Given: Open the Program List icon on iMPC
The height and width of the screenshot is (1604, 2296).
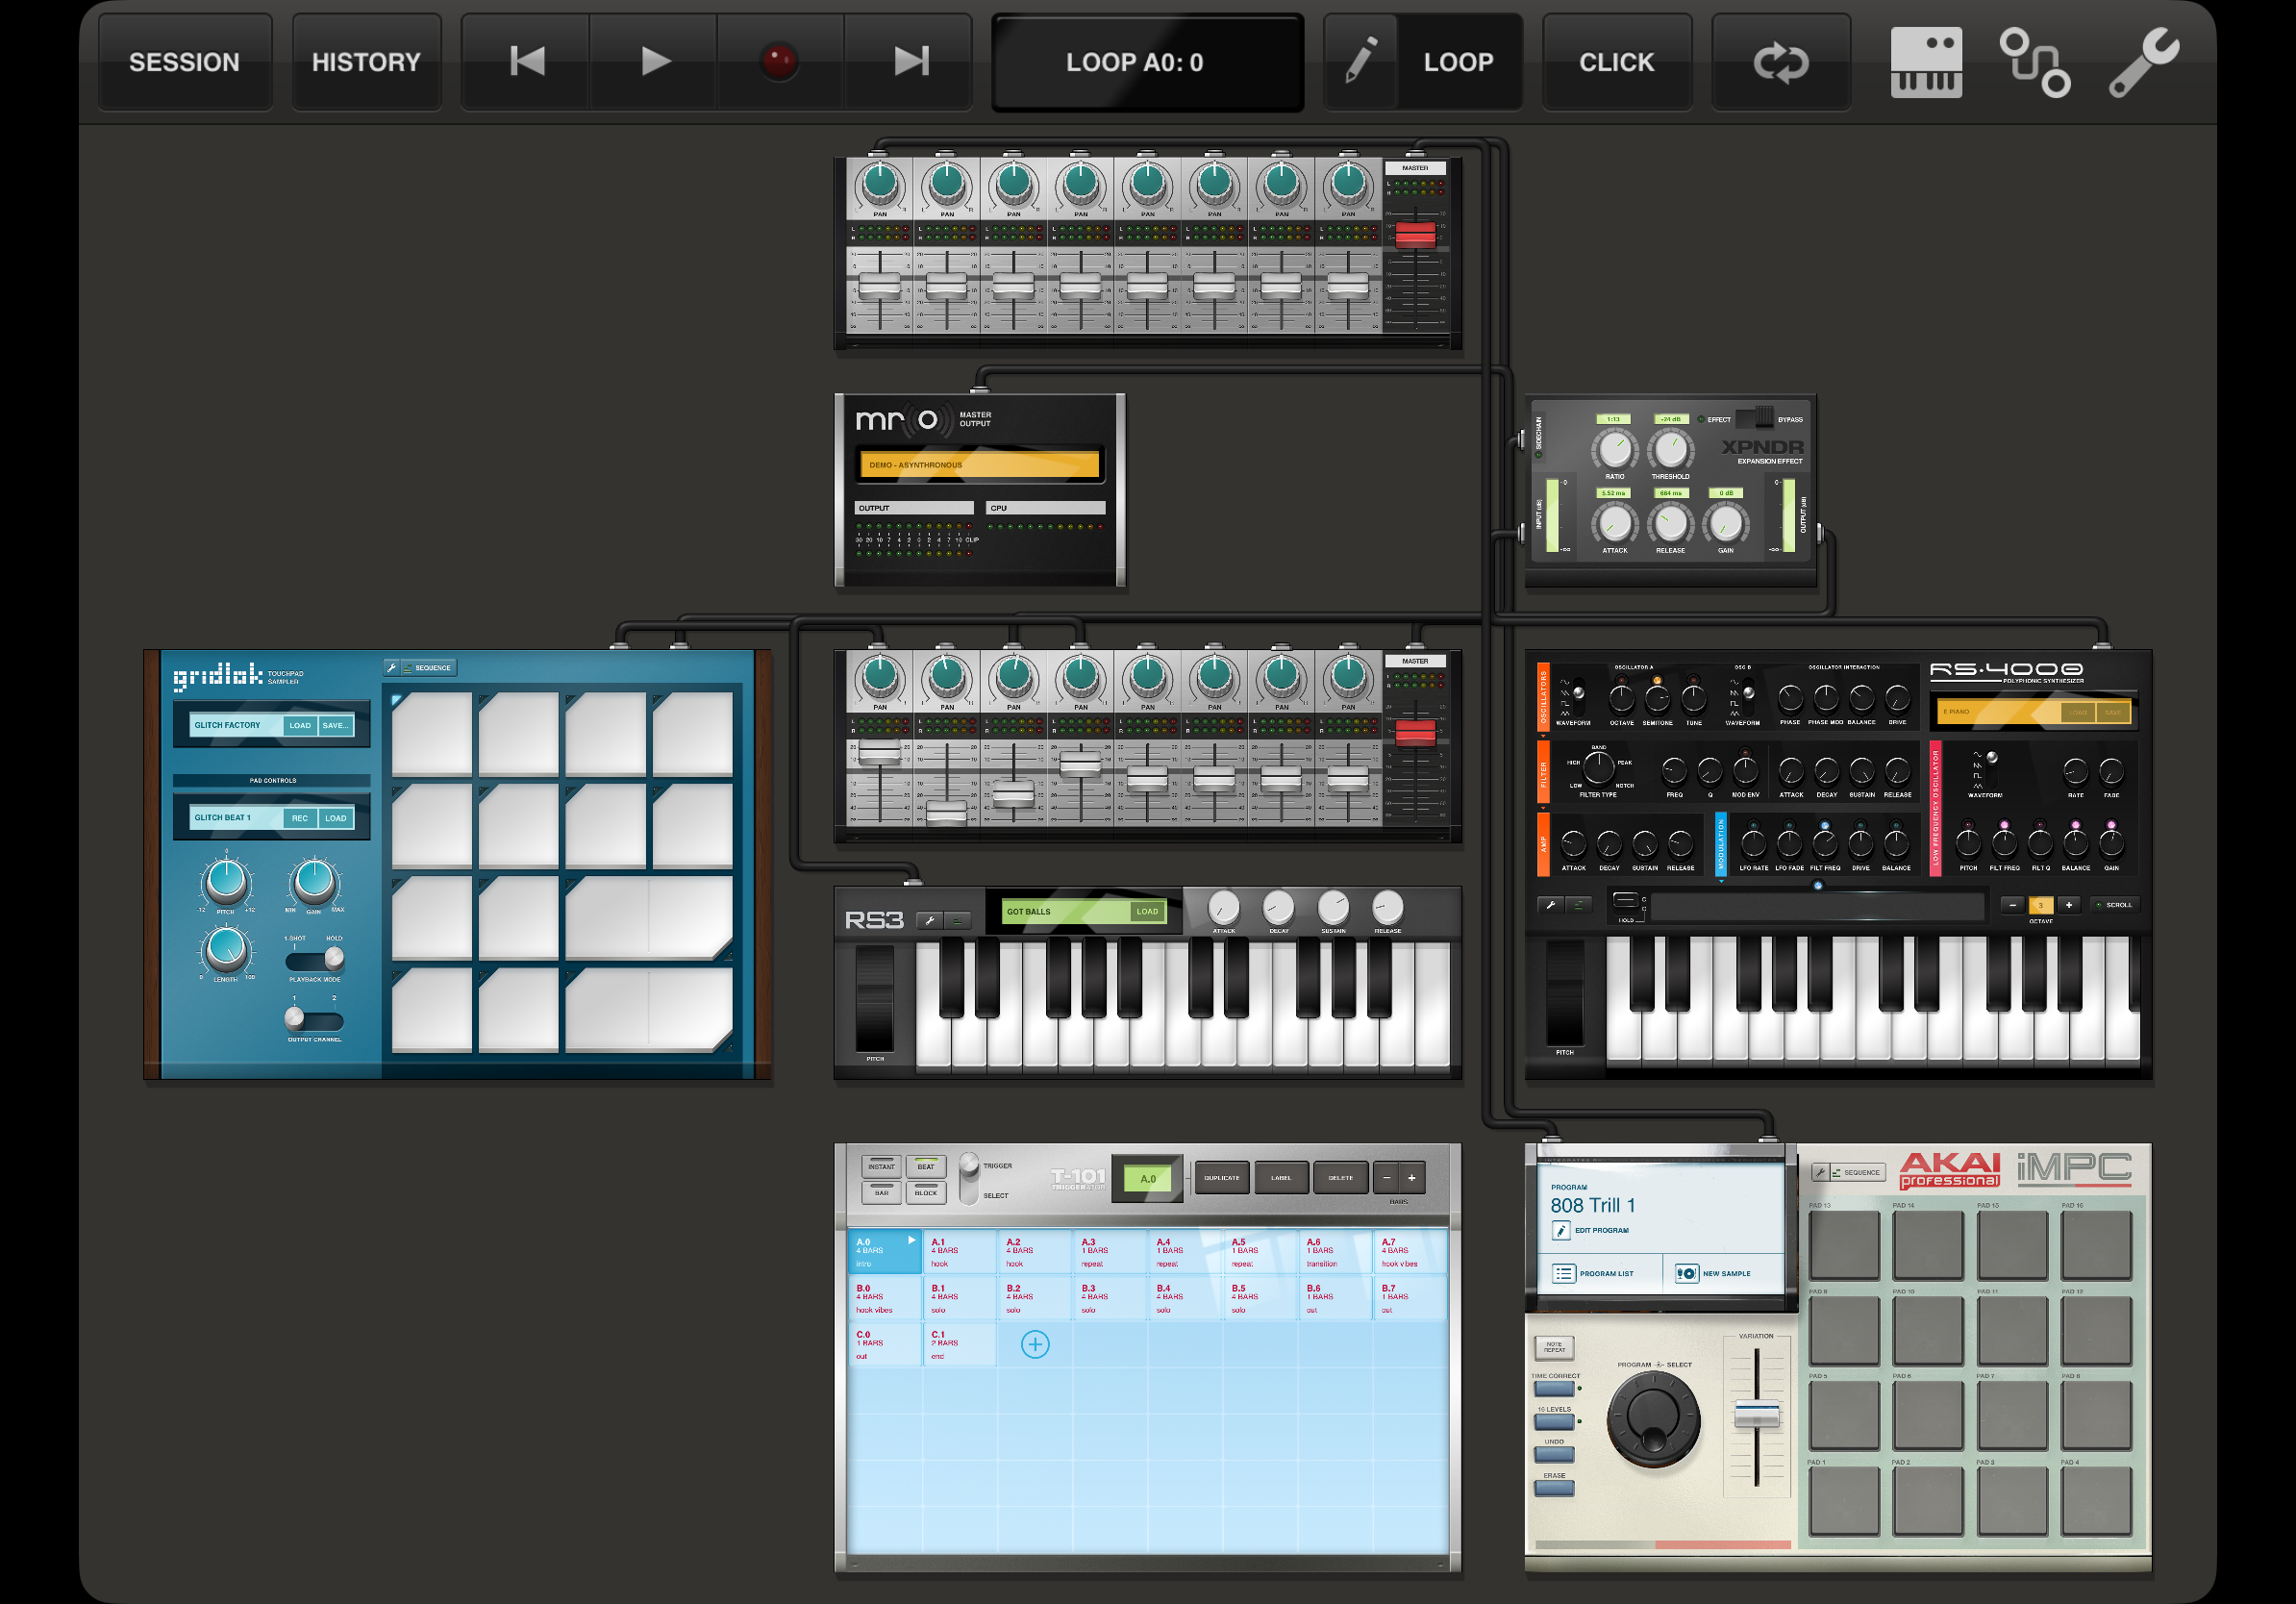Looking at the screenshot, I should click(x=1564, y=1273).
